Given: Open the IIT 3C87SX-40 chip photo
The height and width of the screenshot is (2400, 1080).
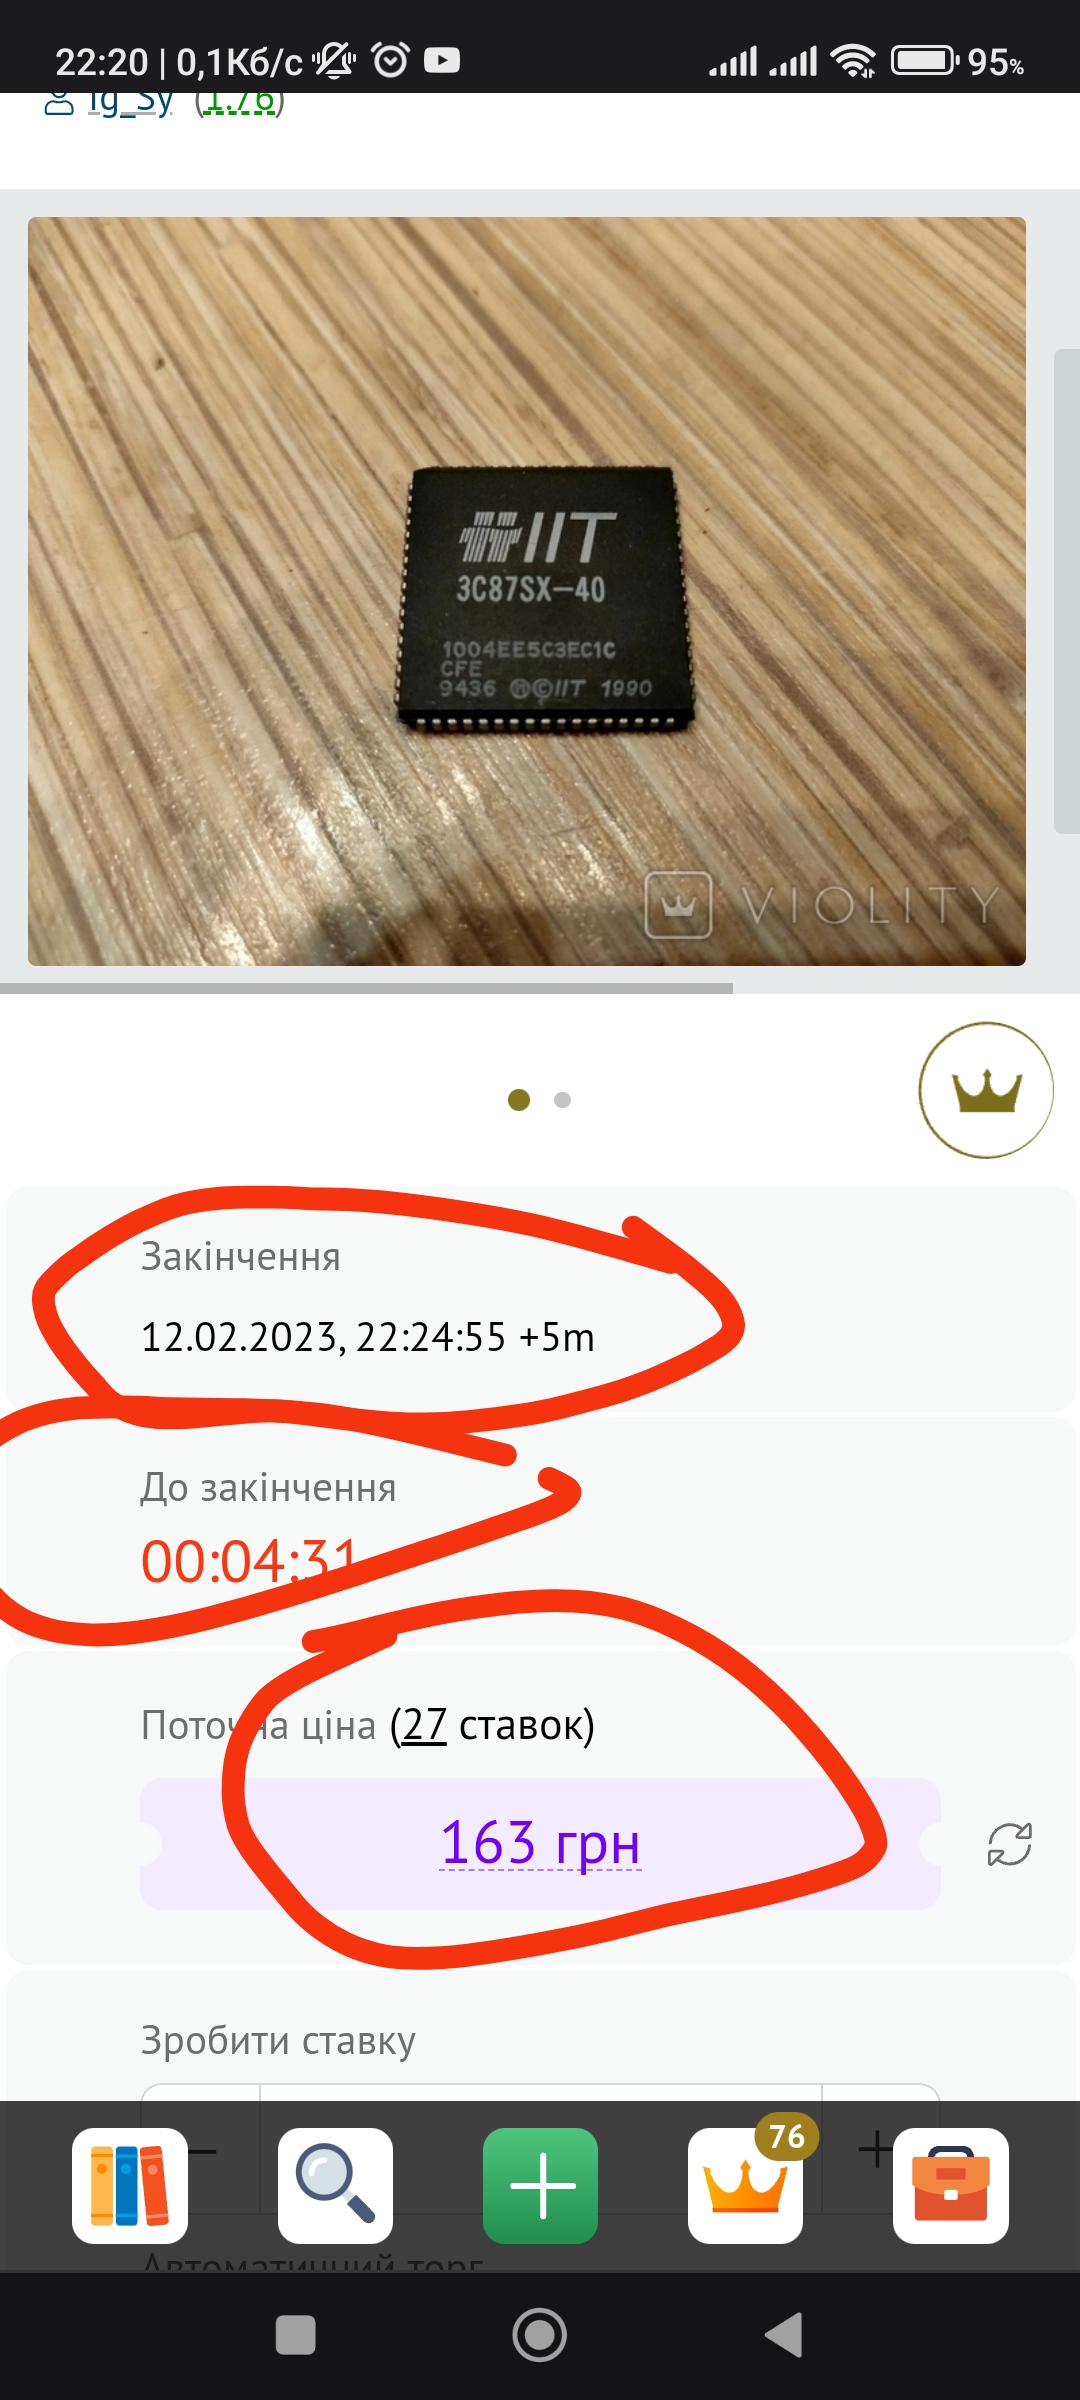Looking at the screenshot, I should (527, 591).
